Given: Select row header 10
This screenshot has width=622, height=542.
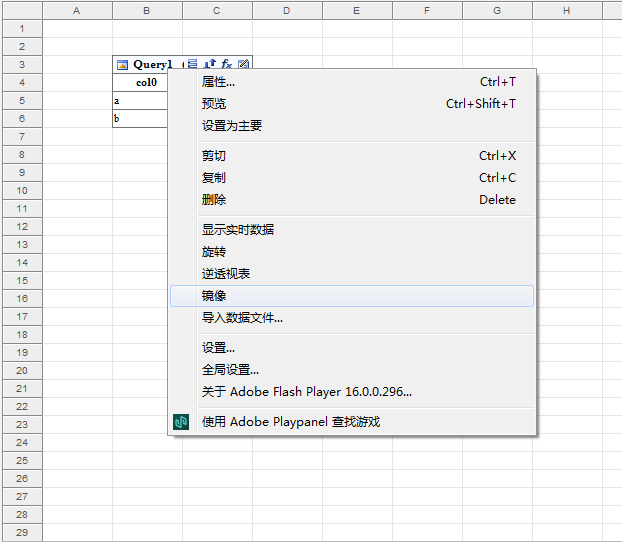Looking at the screenshot, I should 22,190.
